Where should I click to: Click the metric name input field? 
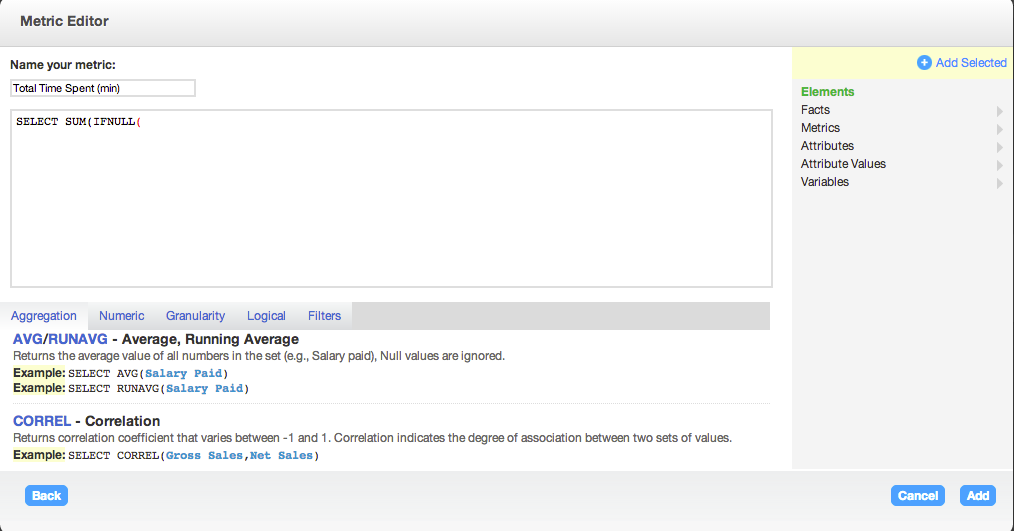(102, 88)
